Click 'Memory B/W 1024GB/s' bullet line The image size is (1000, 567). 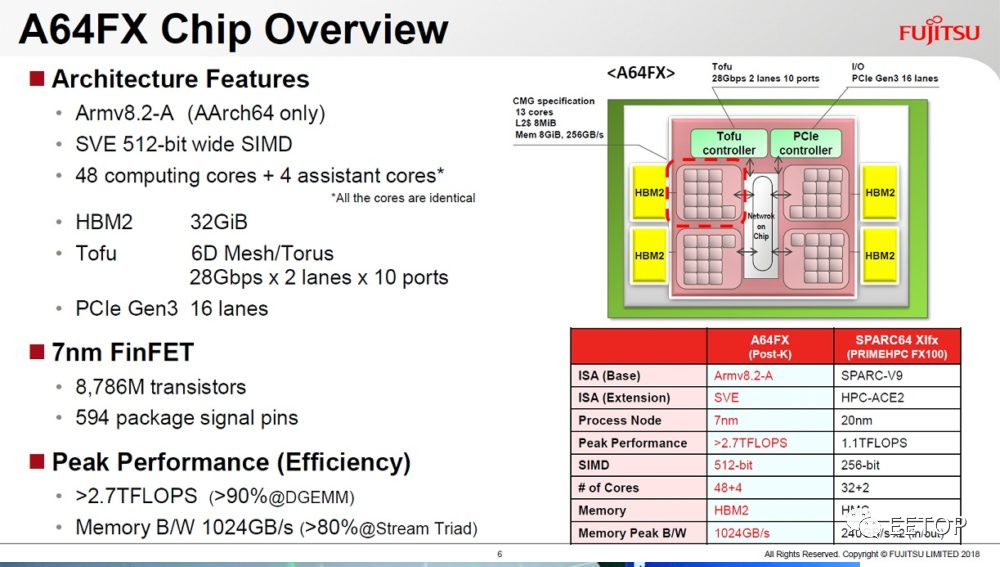276,528
